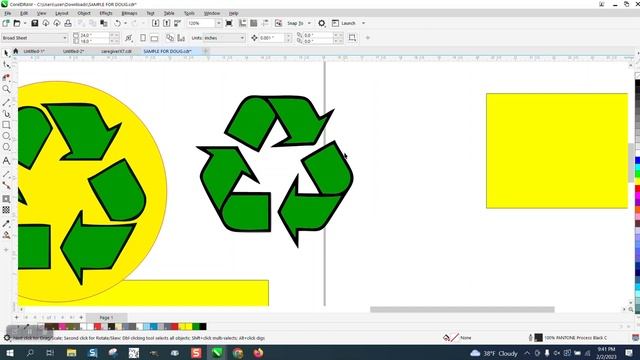Click the Open folder icon
This screenshot has height=360, width=640.
[x=17, y=23]
